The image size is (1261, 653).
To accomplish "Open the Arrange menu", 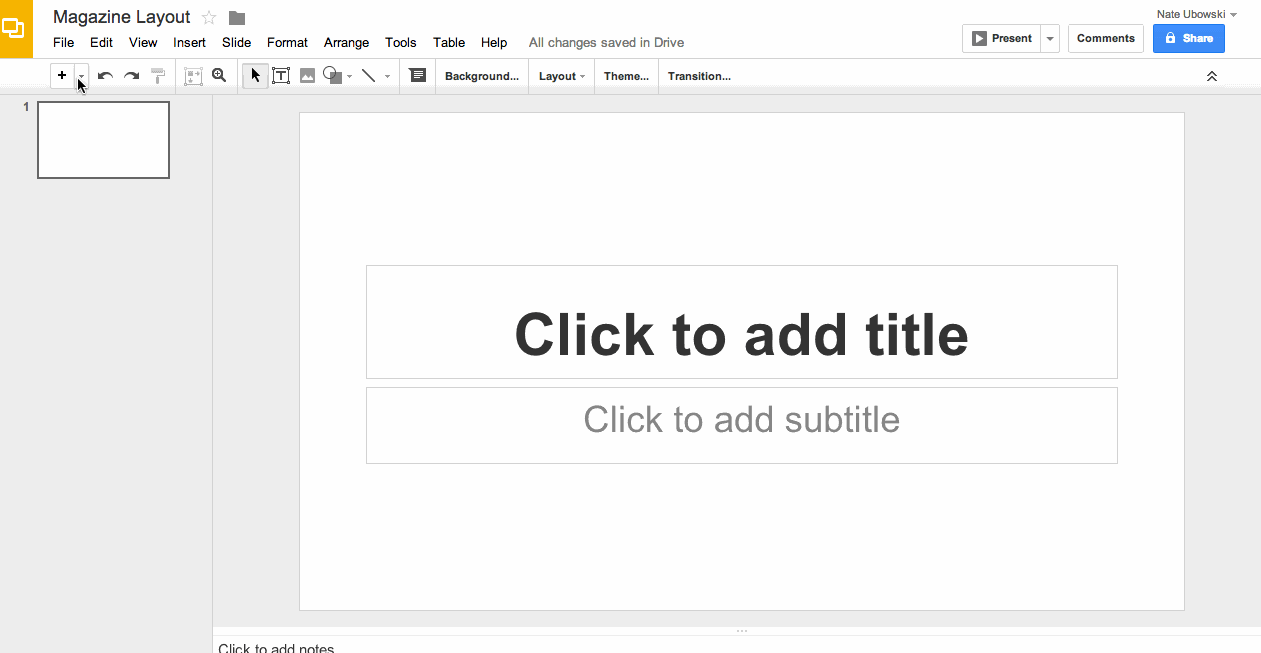I will tap(346, 43).
